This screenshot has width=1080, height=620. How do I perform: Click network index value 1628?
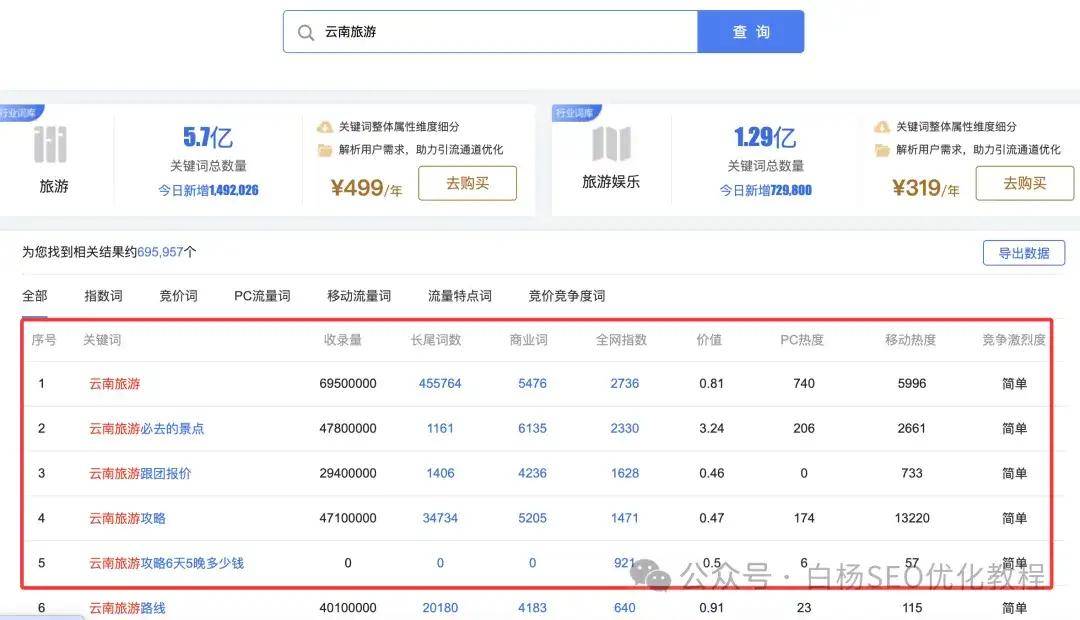click(625, 473)
